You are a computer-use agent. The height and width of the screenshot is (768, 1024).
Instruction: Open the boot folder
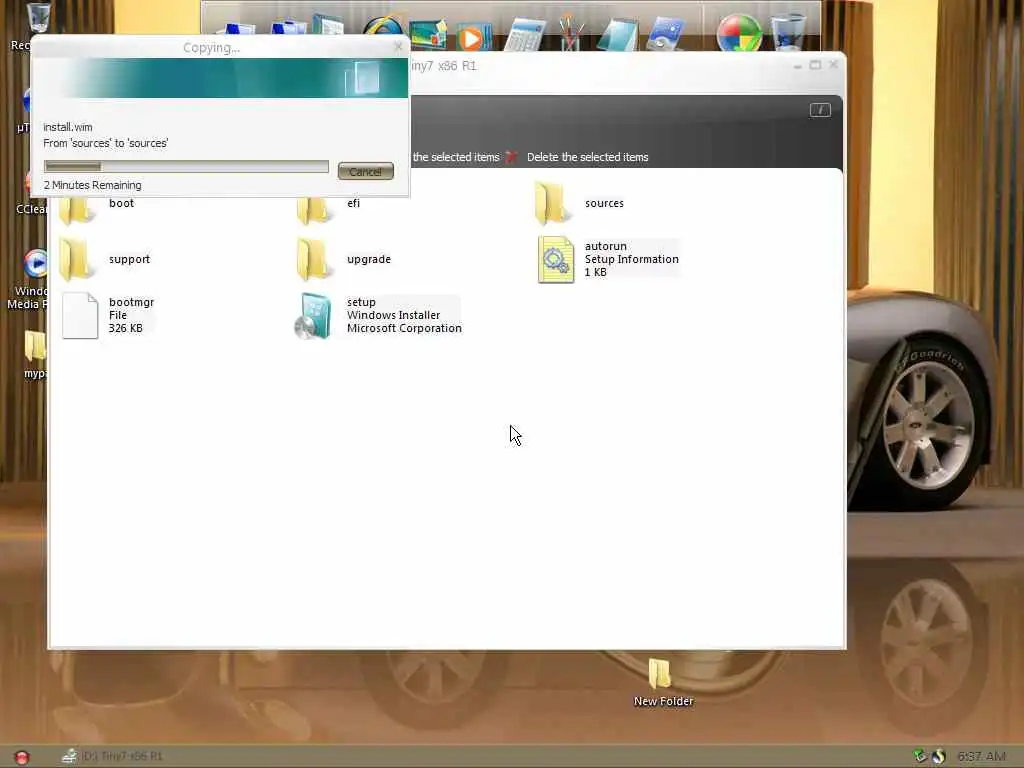click(x=97, y=209)
